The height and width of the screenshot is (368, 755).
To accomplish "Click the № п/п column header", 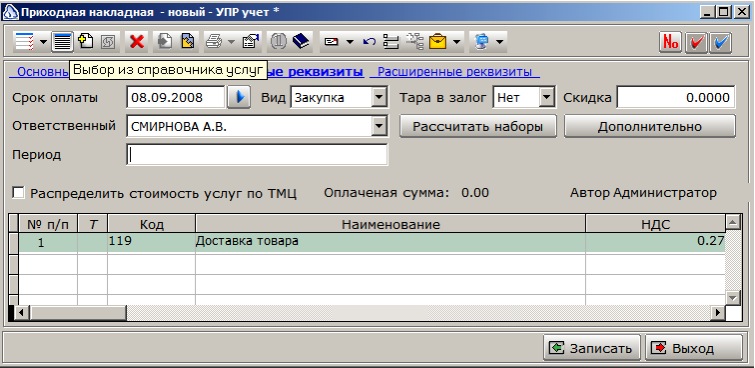I will coord(48,224).
